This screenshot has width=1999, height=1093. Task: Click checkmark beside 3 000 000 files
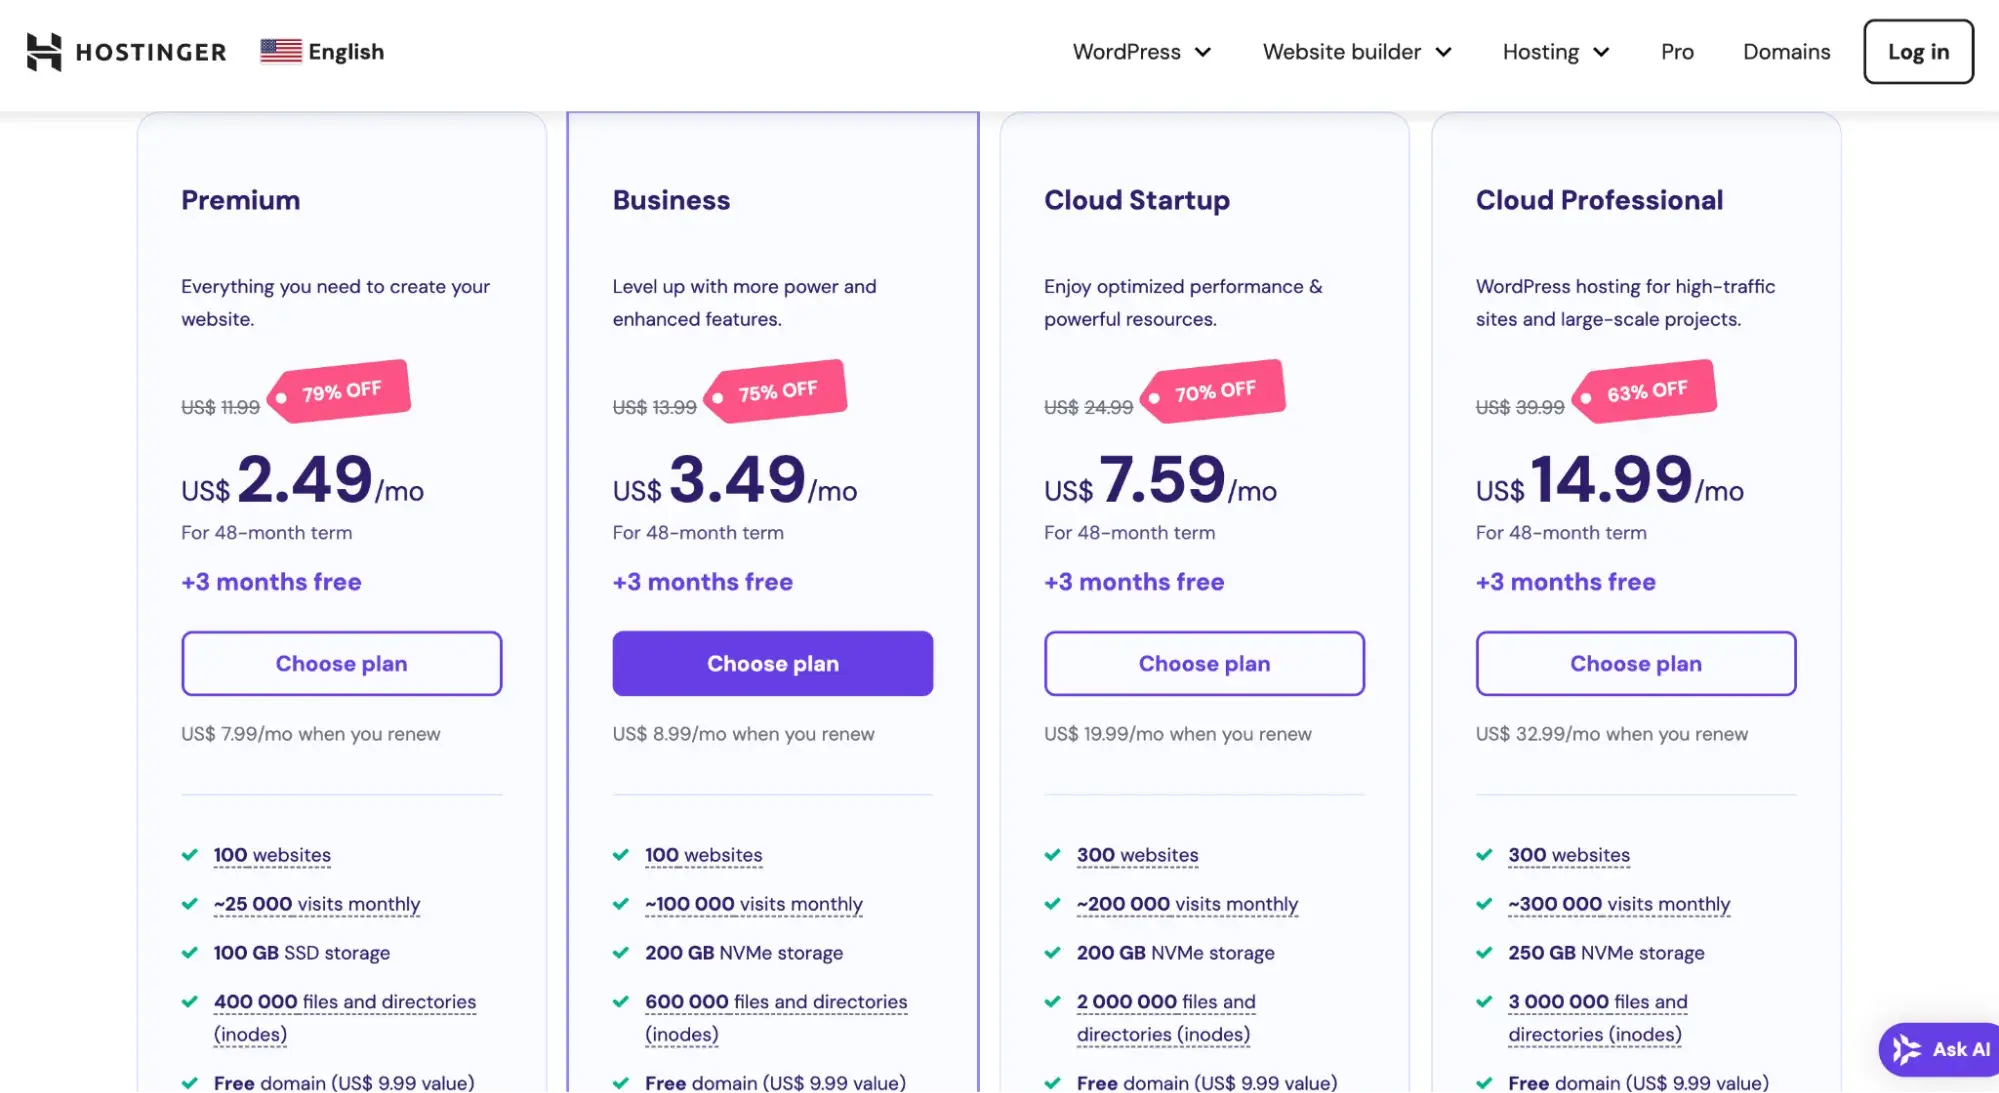click(x=1485, y=1002)
